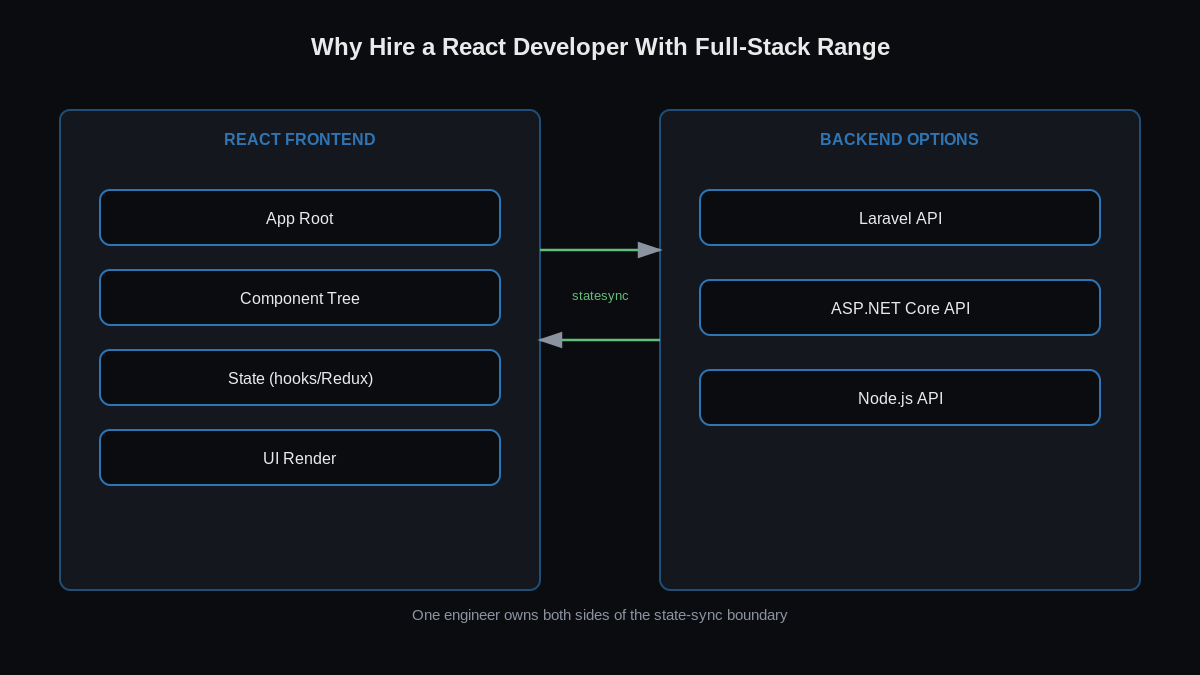Select the ASP.NET Core API box
The height and width of the screenshot is (675, 1200).
pos(900,308)
